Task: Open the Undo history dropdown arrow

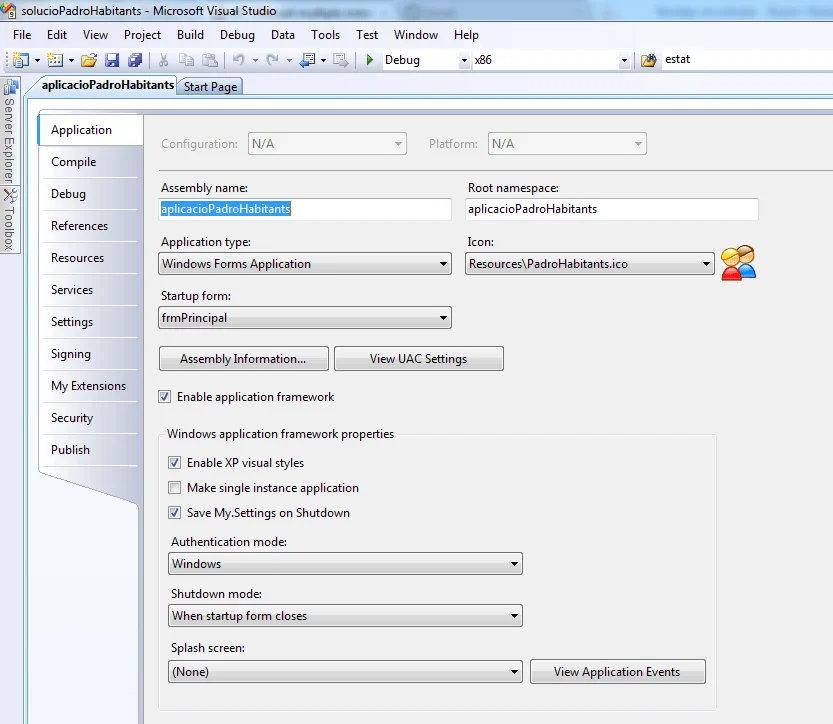Action: [256, 61]
